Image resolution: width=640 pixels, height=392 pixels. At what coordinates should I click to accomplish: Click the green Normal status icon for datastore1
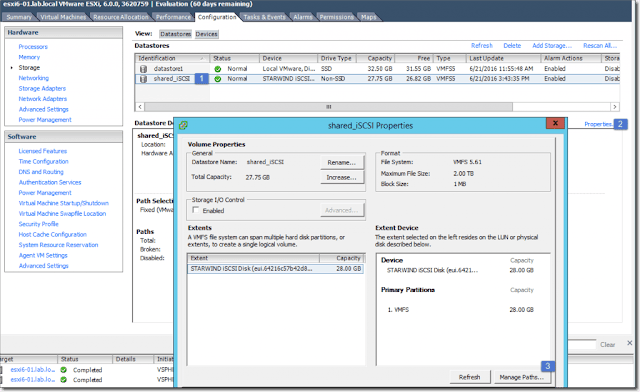click(x=218, y=69)
